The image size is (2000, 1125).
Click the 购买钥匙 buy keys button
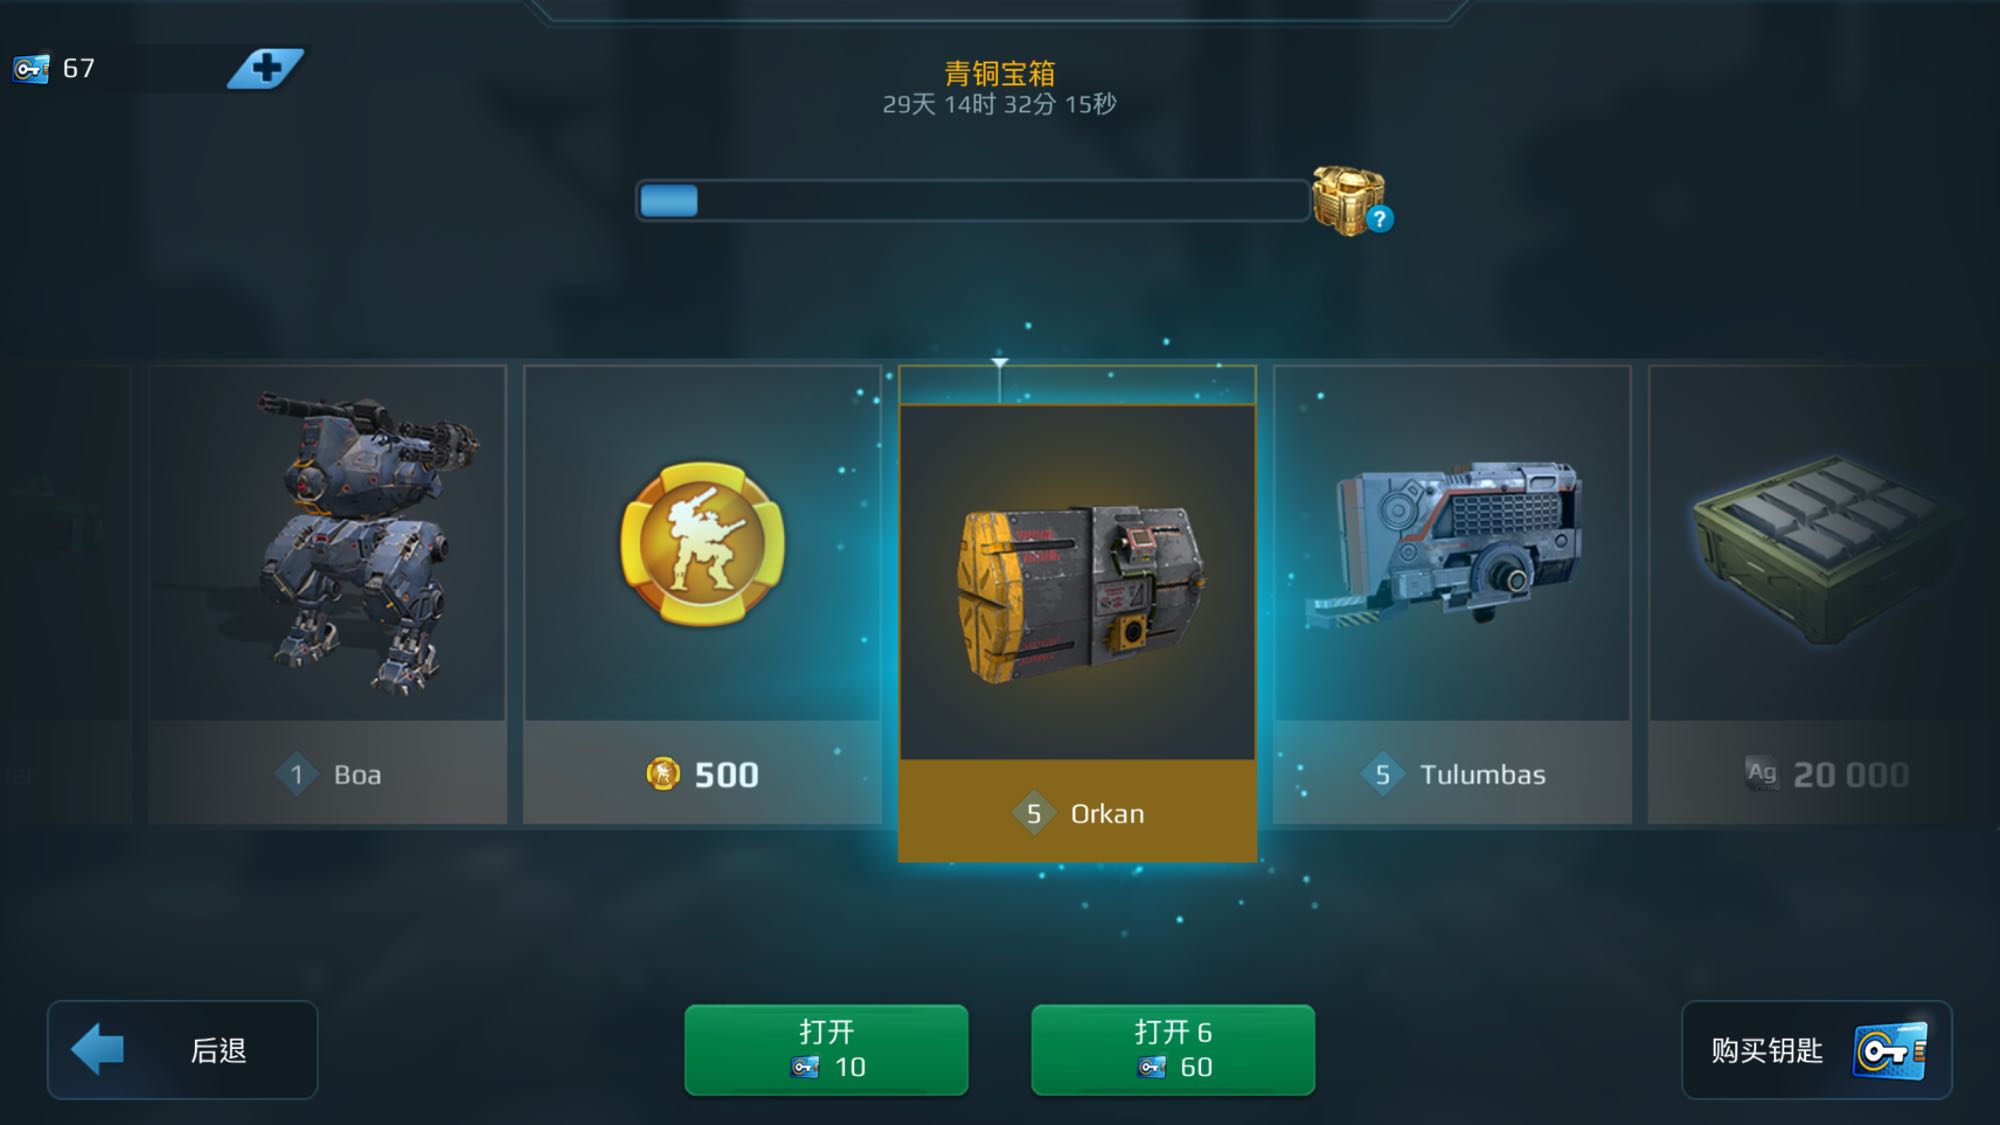[x=1817, y=1050]
